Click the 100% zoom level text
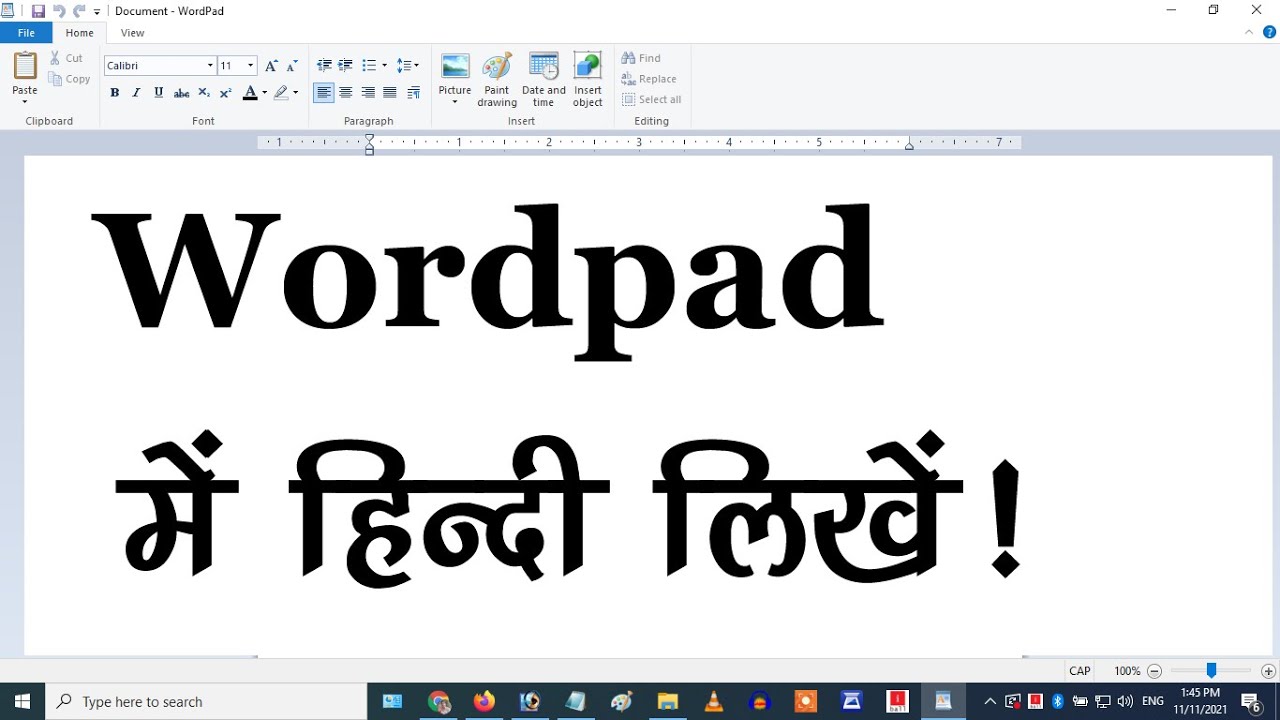Image resolution: width=1280 pixels, height=720 pixels. (x=1127, y=671)
